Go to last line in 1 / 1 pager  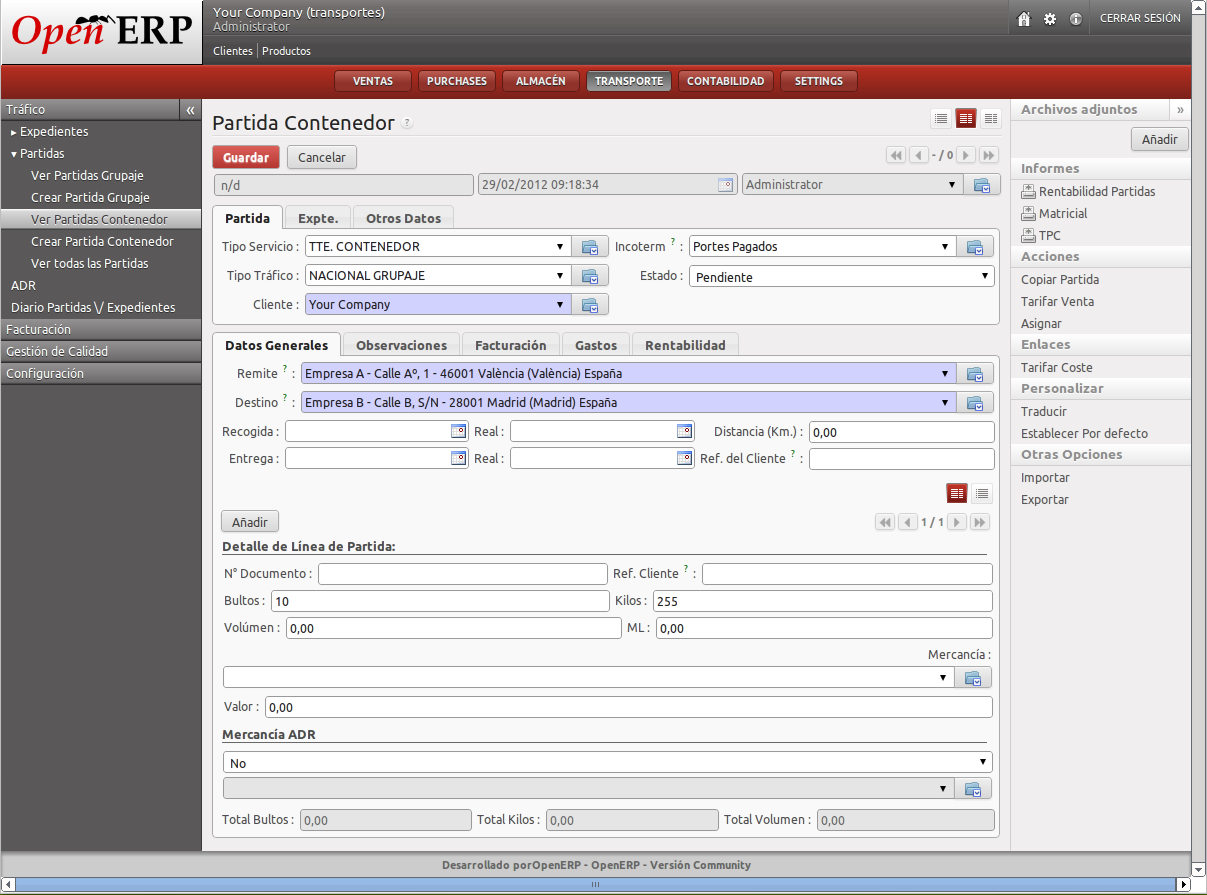pyautogui.click(x=980, y=522)
